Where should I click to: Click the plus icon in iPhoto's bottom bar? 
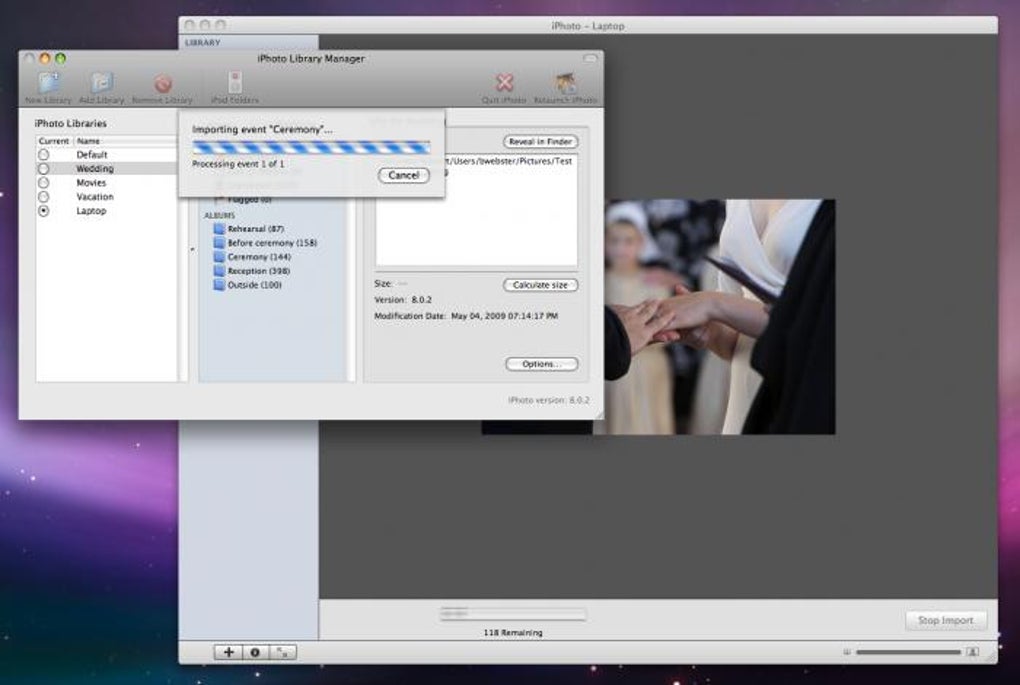pyautogui.click(x=228, y=652)
